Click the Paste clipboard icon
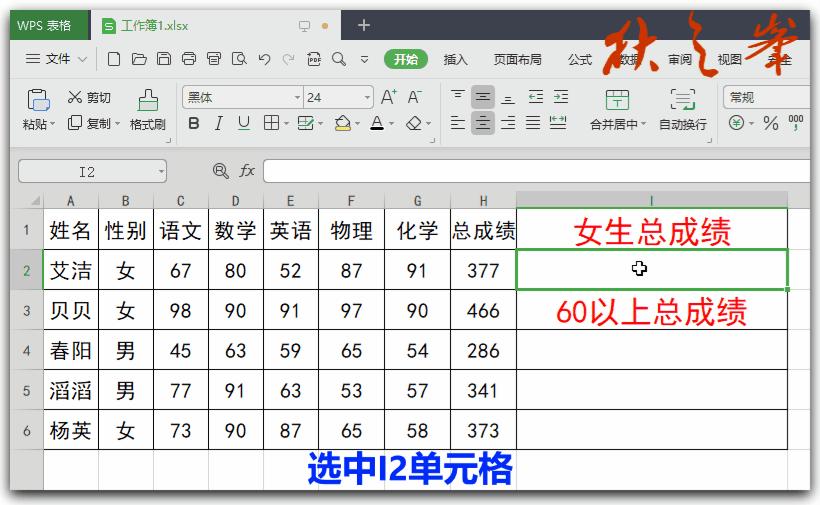This screenshot has height=505, width=820. (x=38, y=100)
